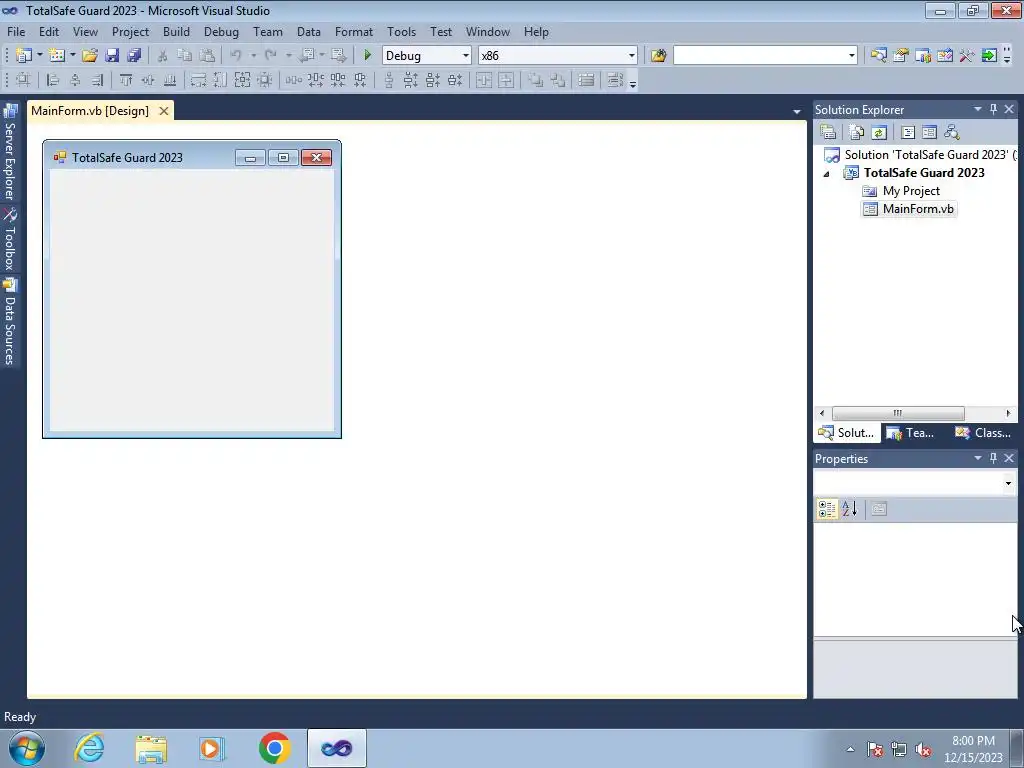1024x768 pixels.
Task: Open the Tools menu
Action: click(401, 31)
